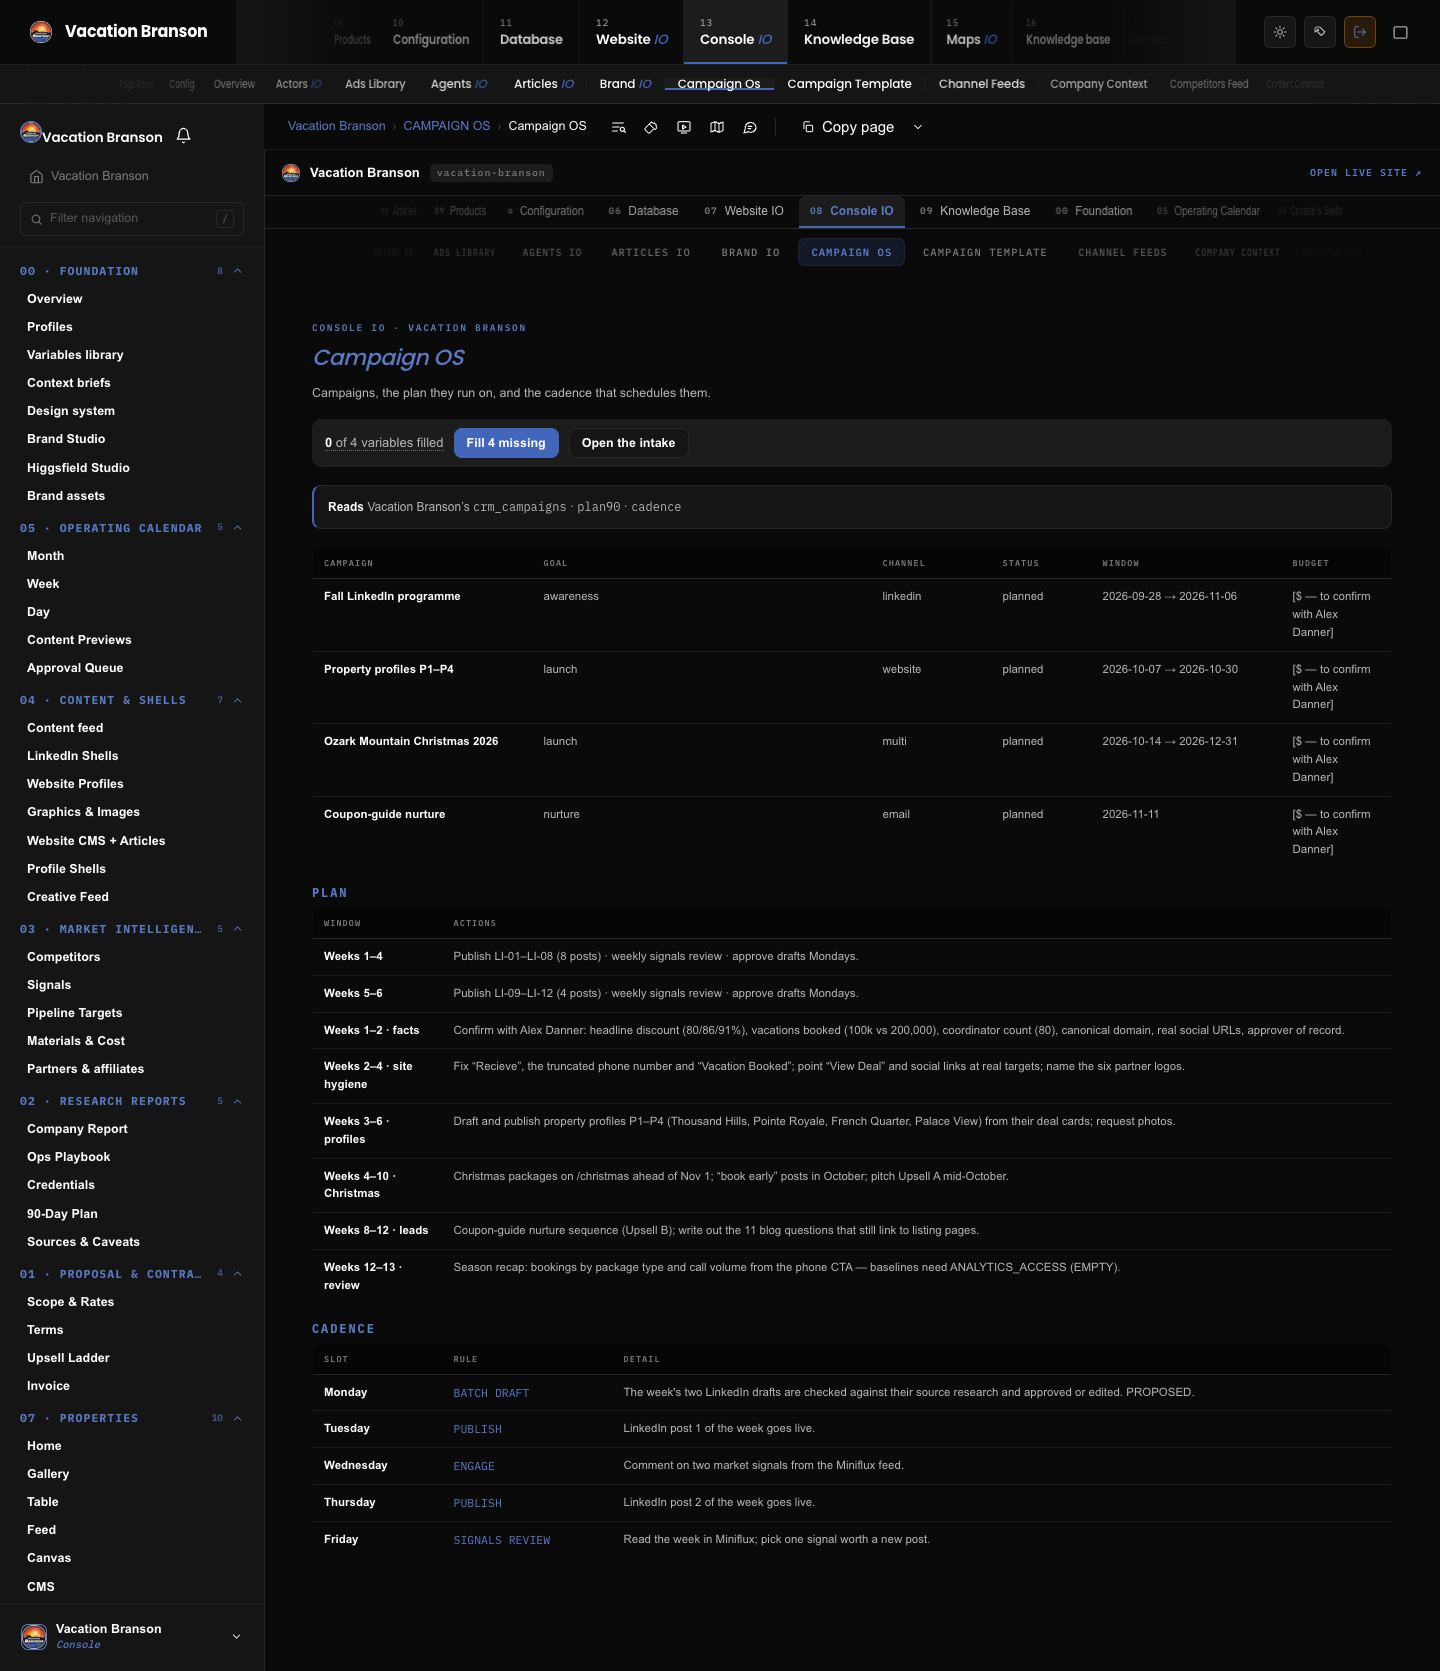This screenshot has height=1671, width=1440.
Task: Select Upsell Ladder in the sidebar
Action: (68, 1358)
